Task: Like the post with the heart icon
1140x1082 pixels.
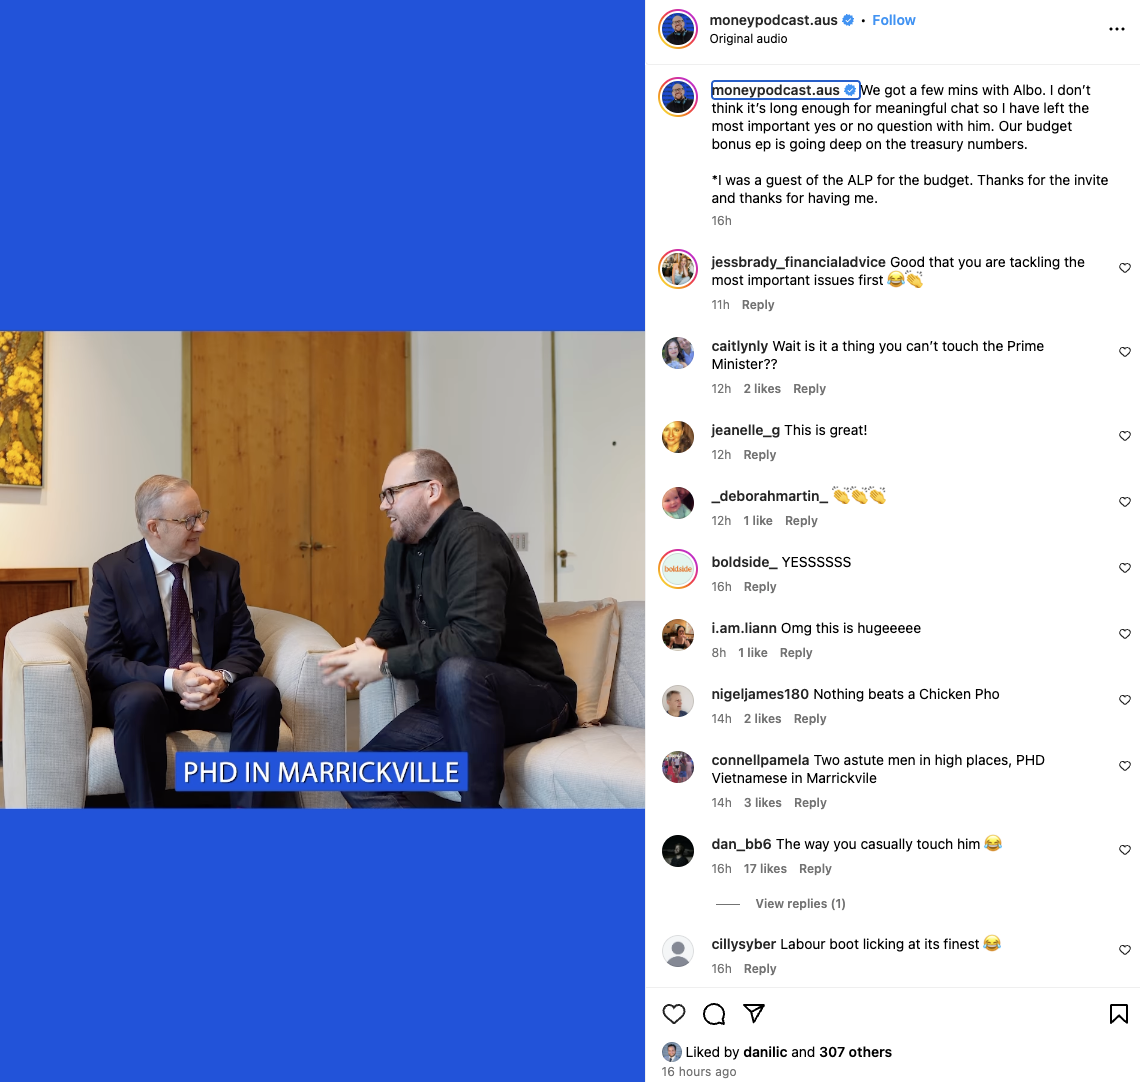Action: 674,1014
